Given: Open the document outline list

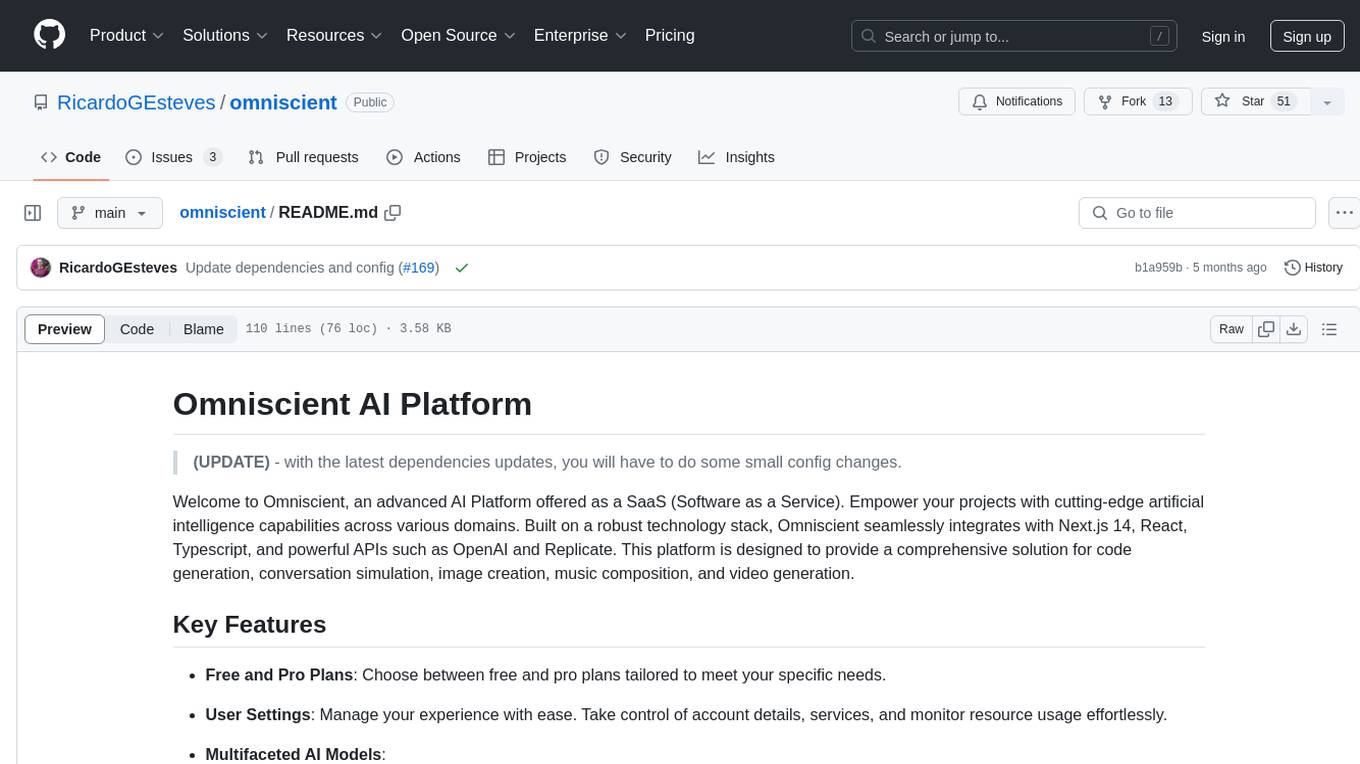Looking at the screenshot, I should click(1329, 329).
